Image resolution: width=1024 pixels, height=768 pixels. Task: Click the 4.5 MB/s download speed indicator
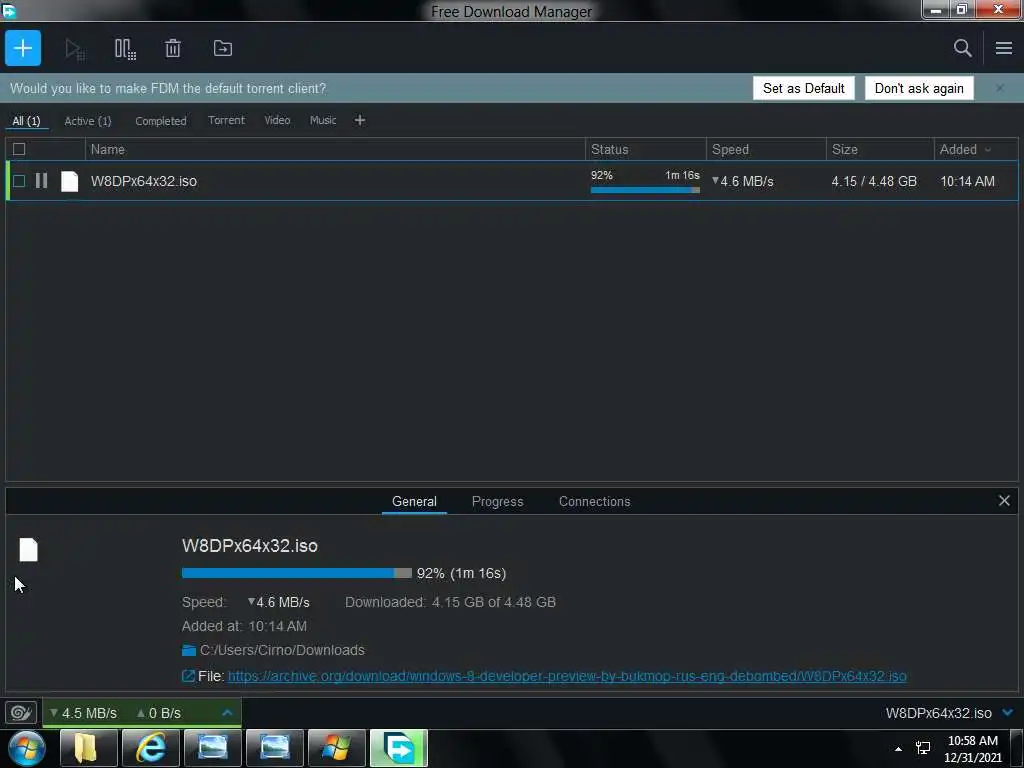point(84,713)
